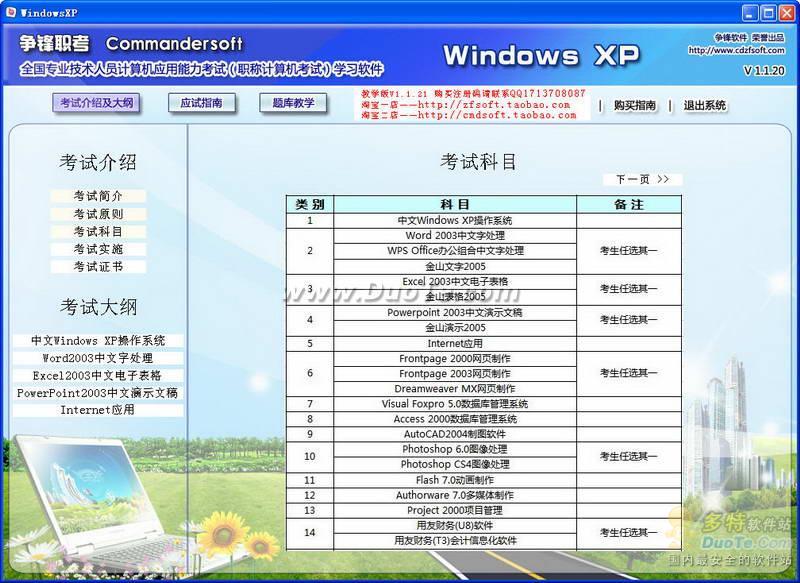Select 考试原则 in sidebar
Image resolution: width=800 pixels, height=583 pixels.
[x=98, y=214]
